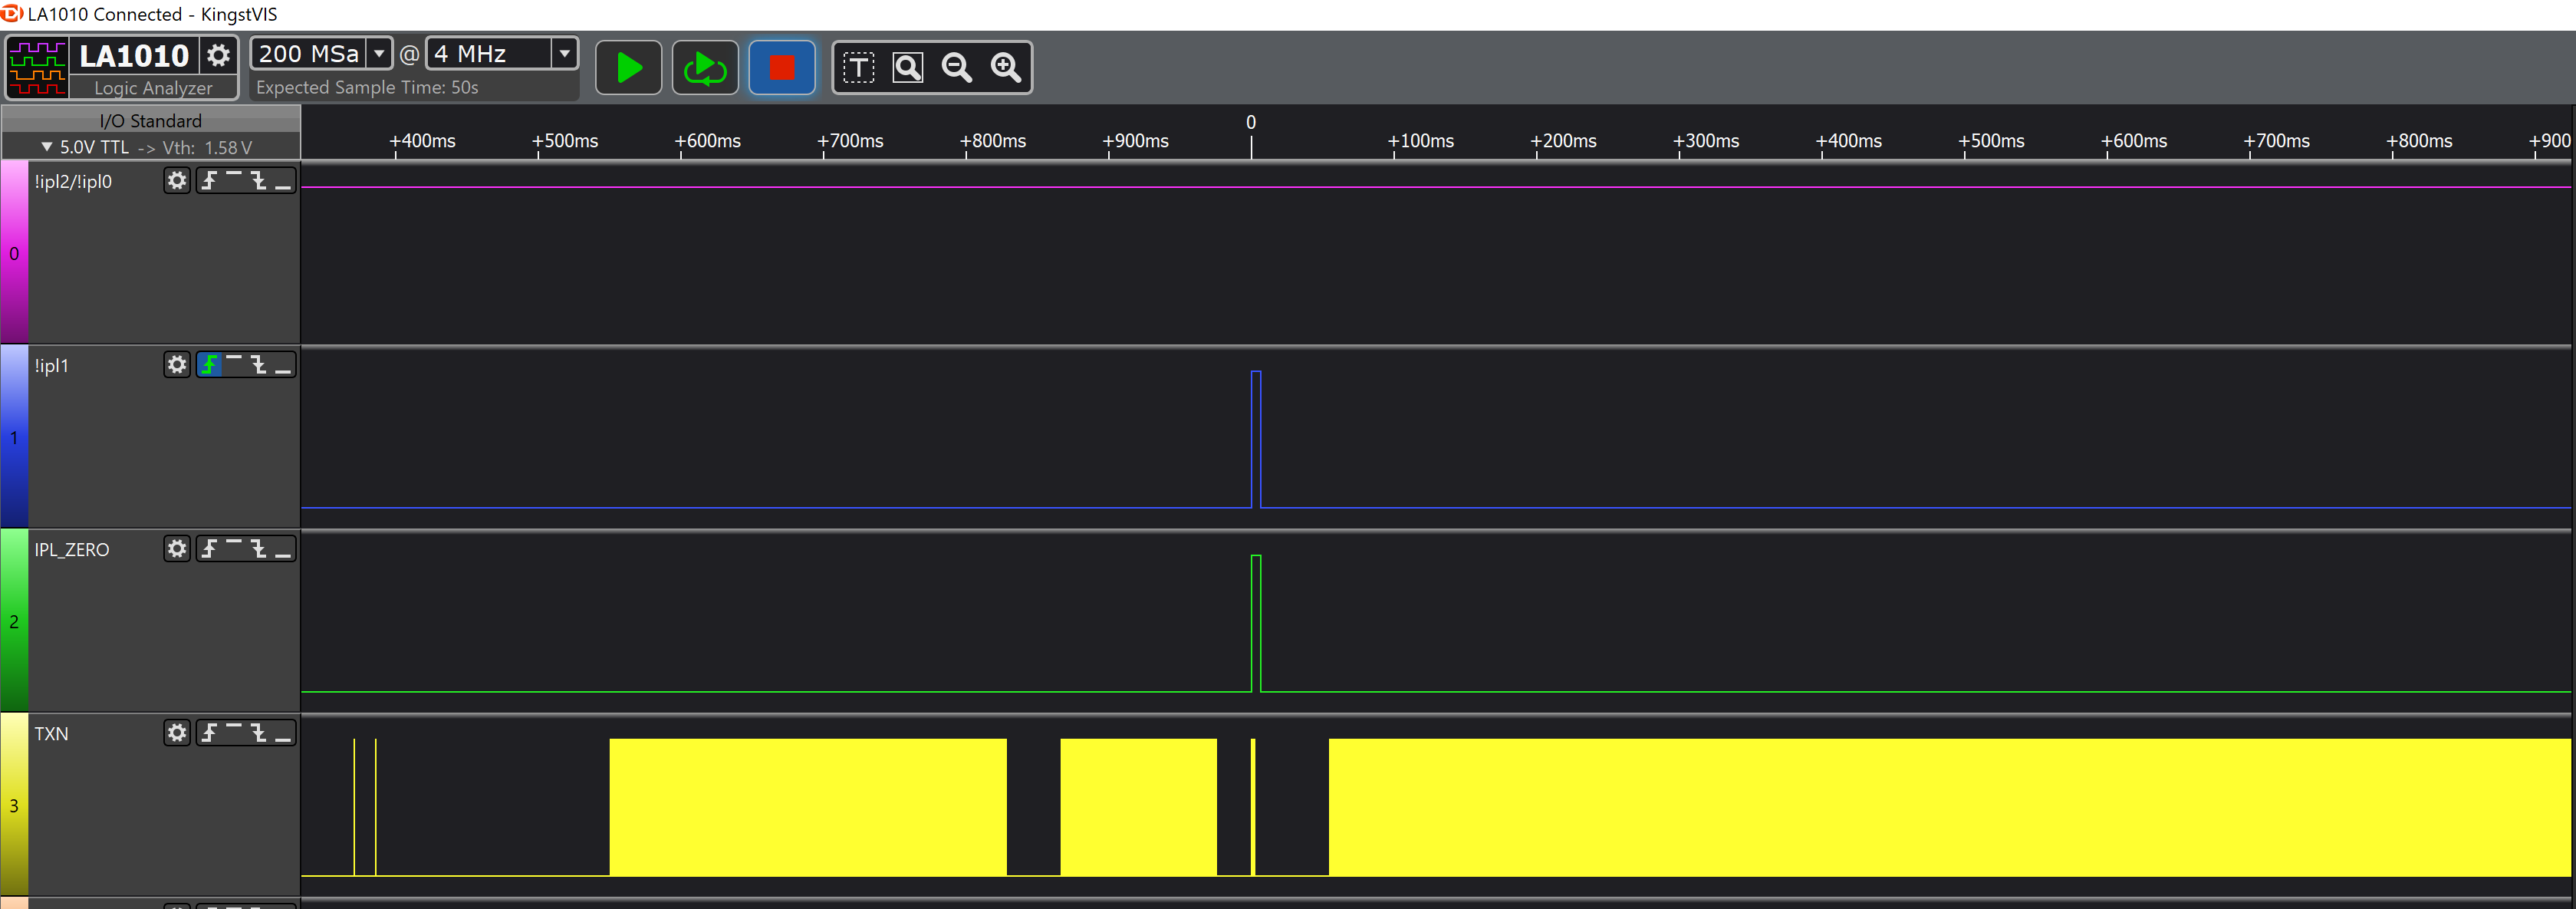This screenshot has height=909, width=2576.
Task: Click the first thin TXN pulse before +400ms
Action: 354,808
